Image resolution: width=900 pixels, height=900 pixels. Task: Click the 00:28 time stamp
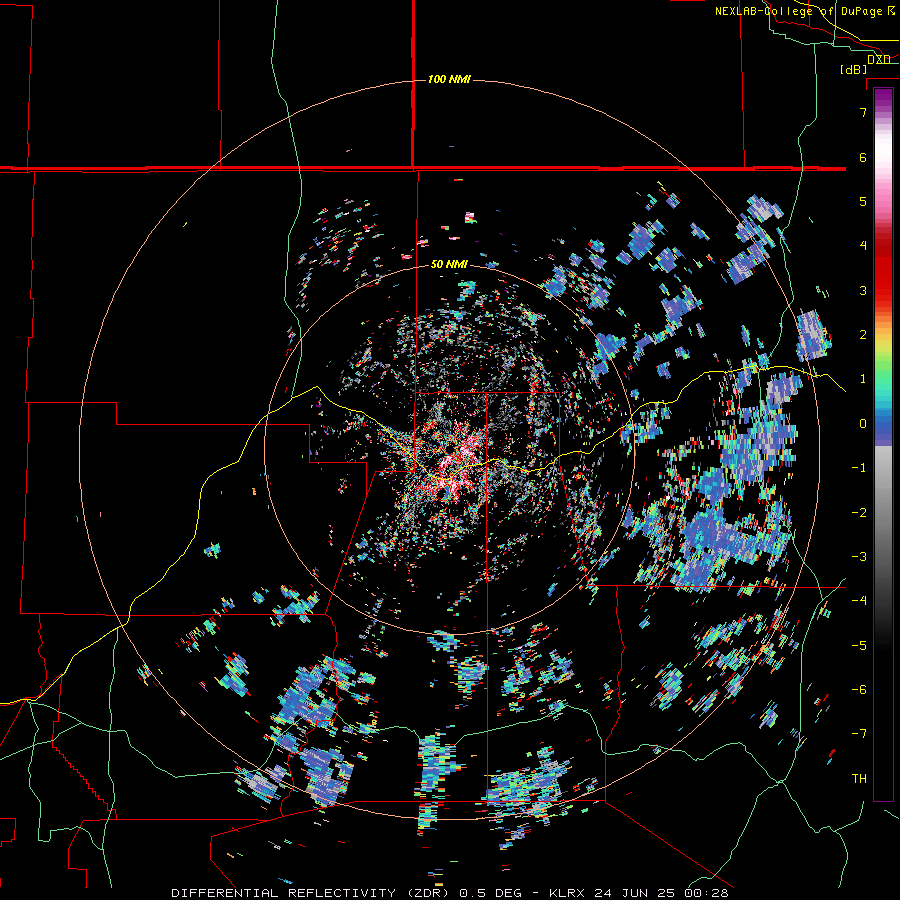709,893
